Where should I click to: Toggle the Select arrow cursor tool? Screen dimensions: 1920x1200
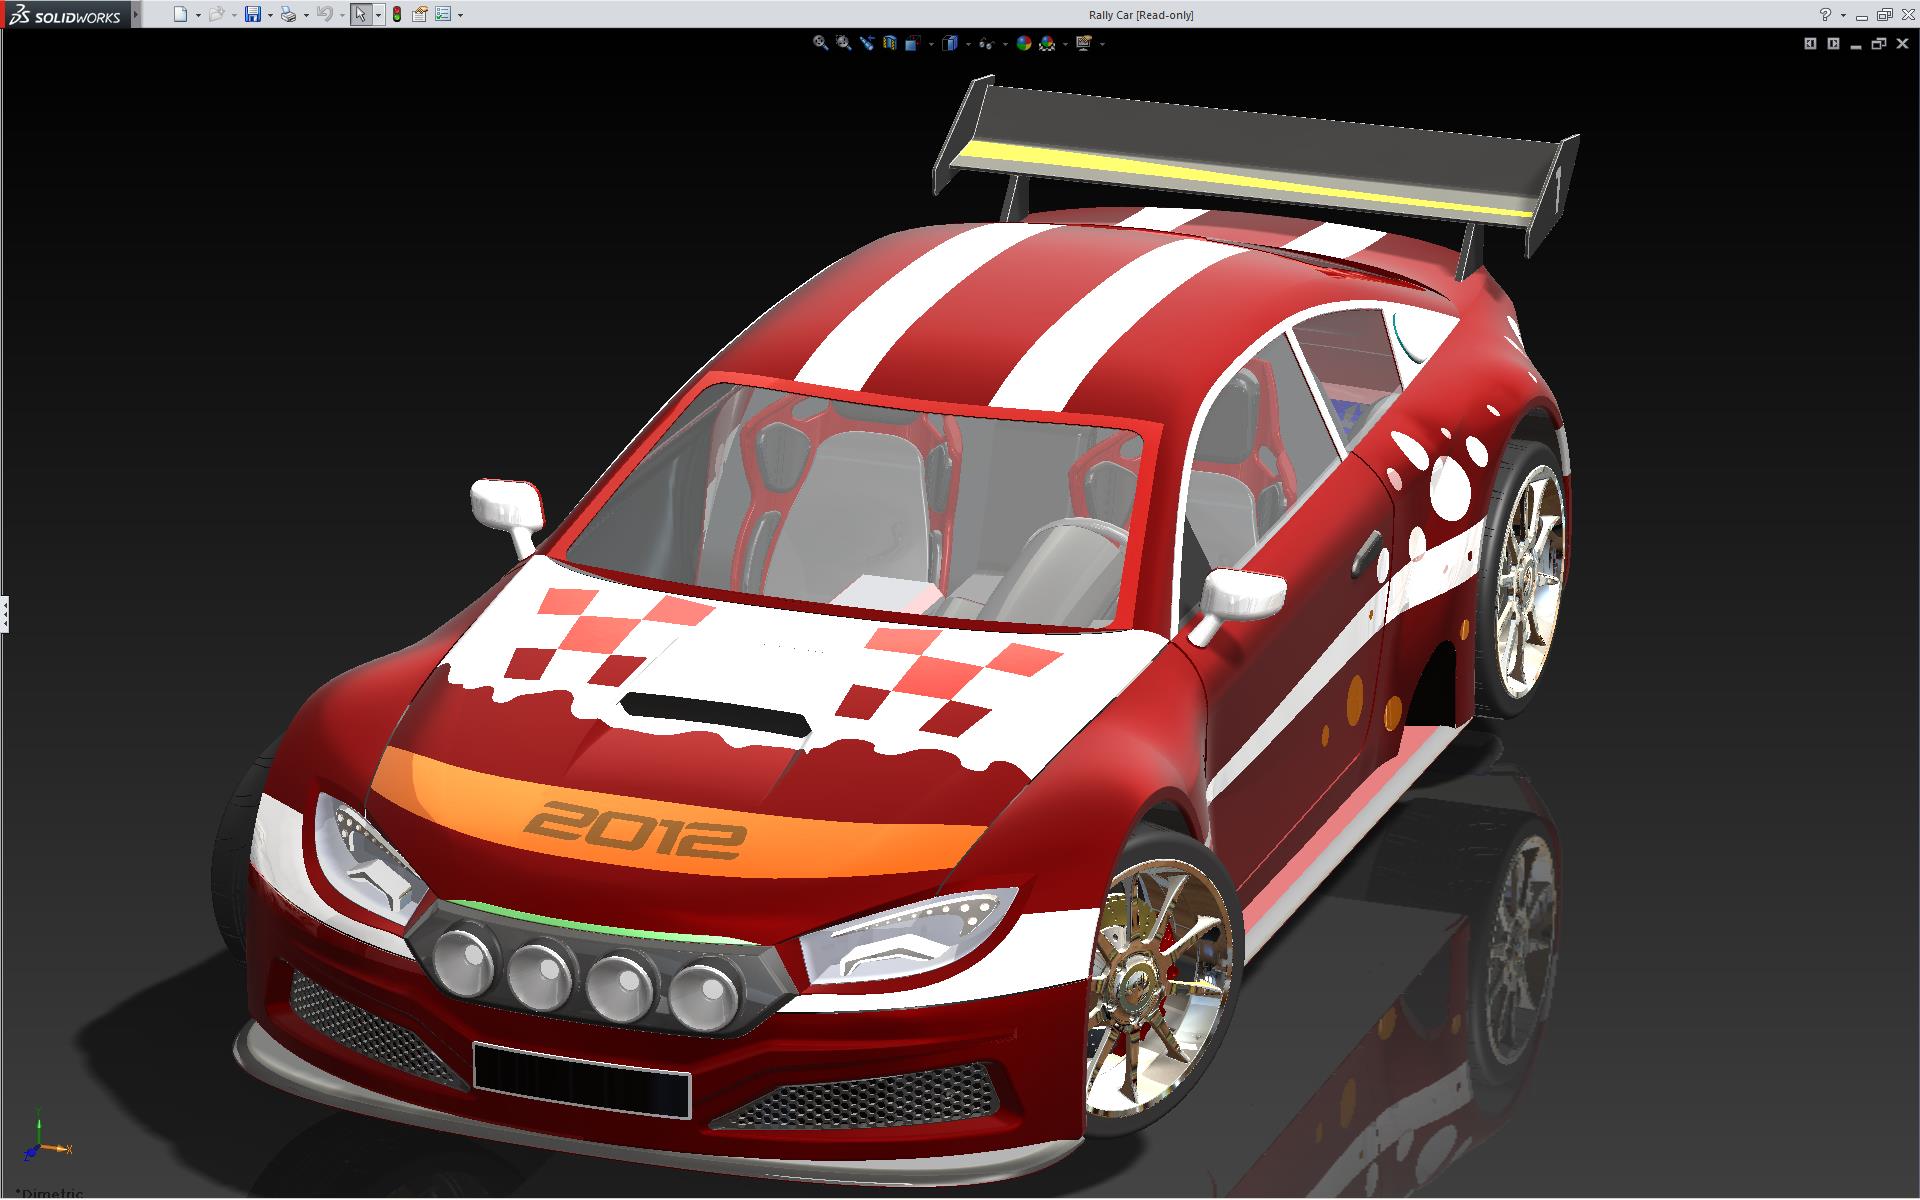[x=360, y=14]
